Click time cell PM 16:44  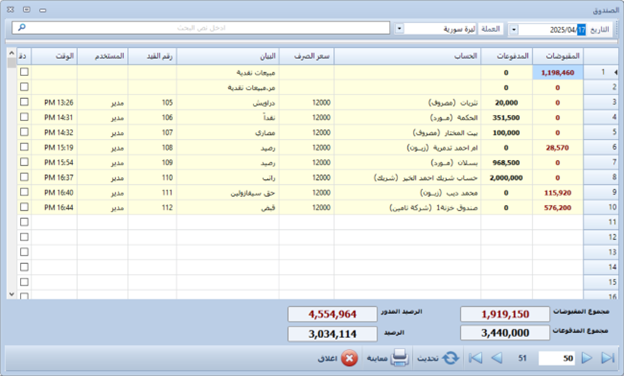pos(54,207)
